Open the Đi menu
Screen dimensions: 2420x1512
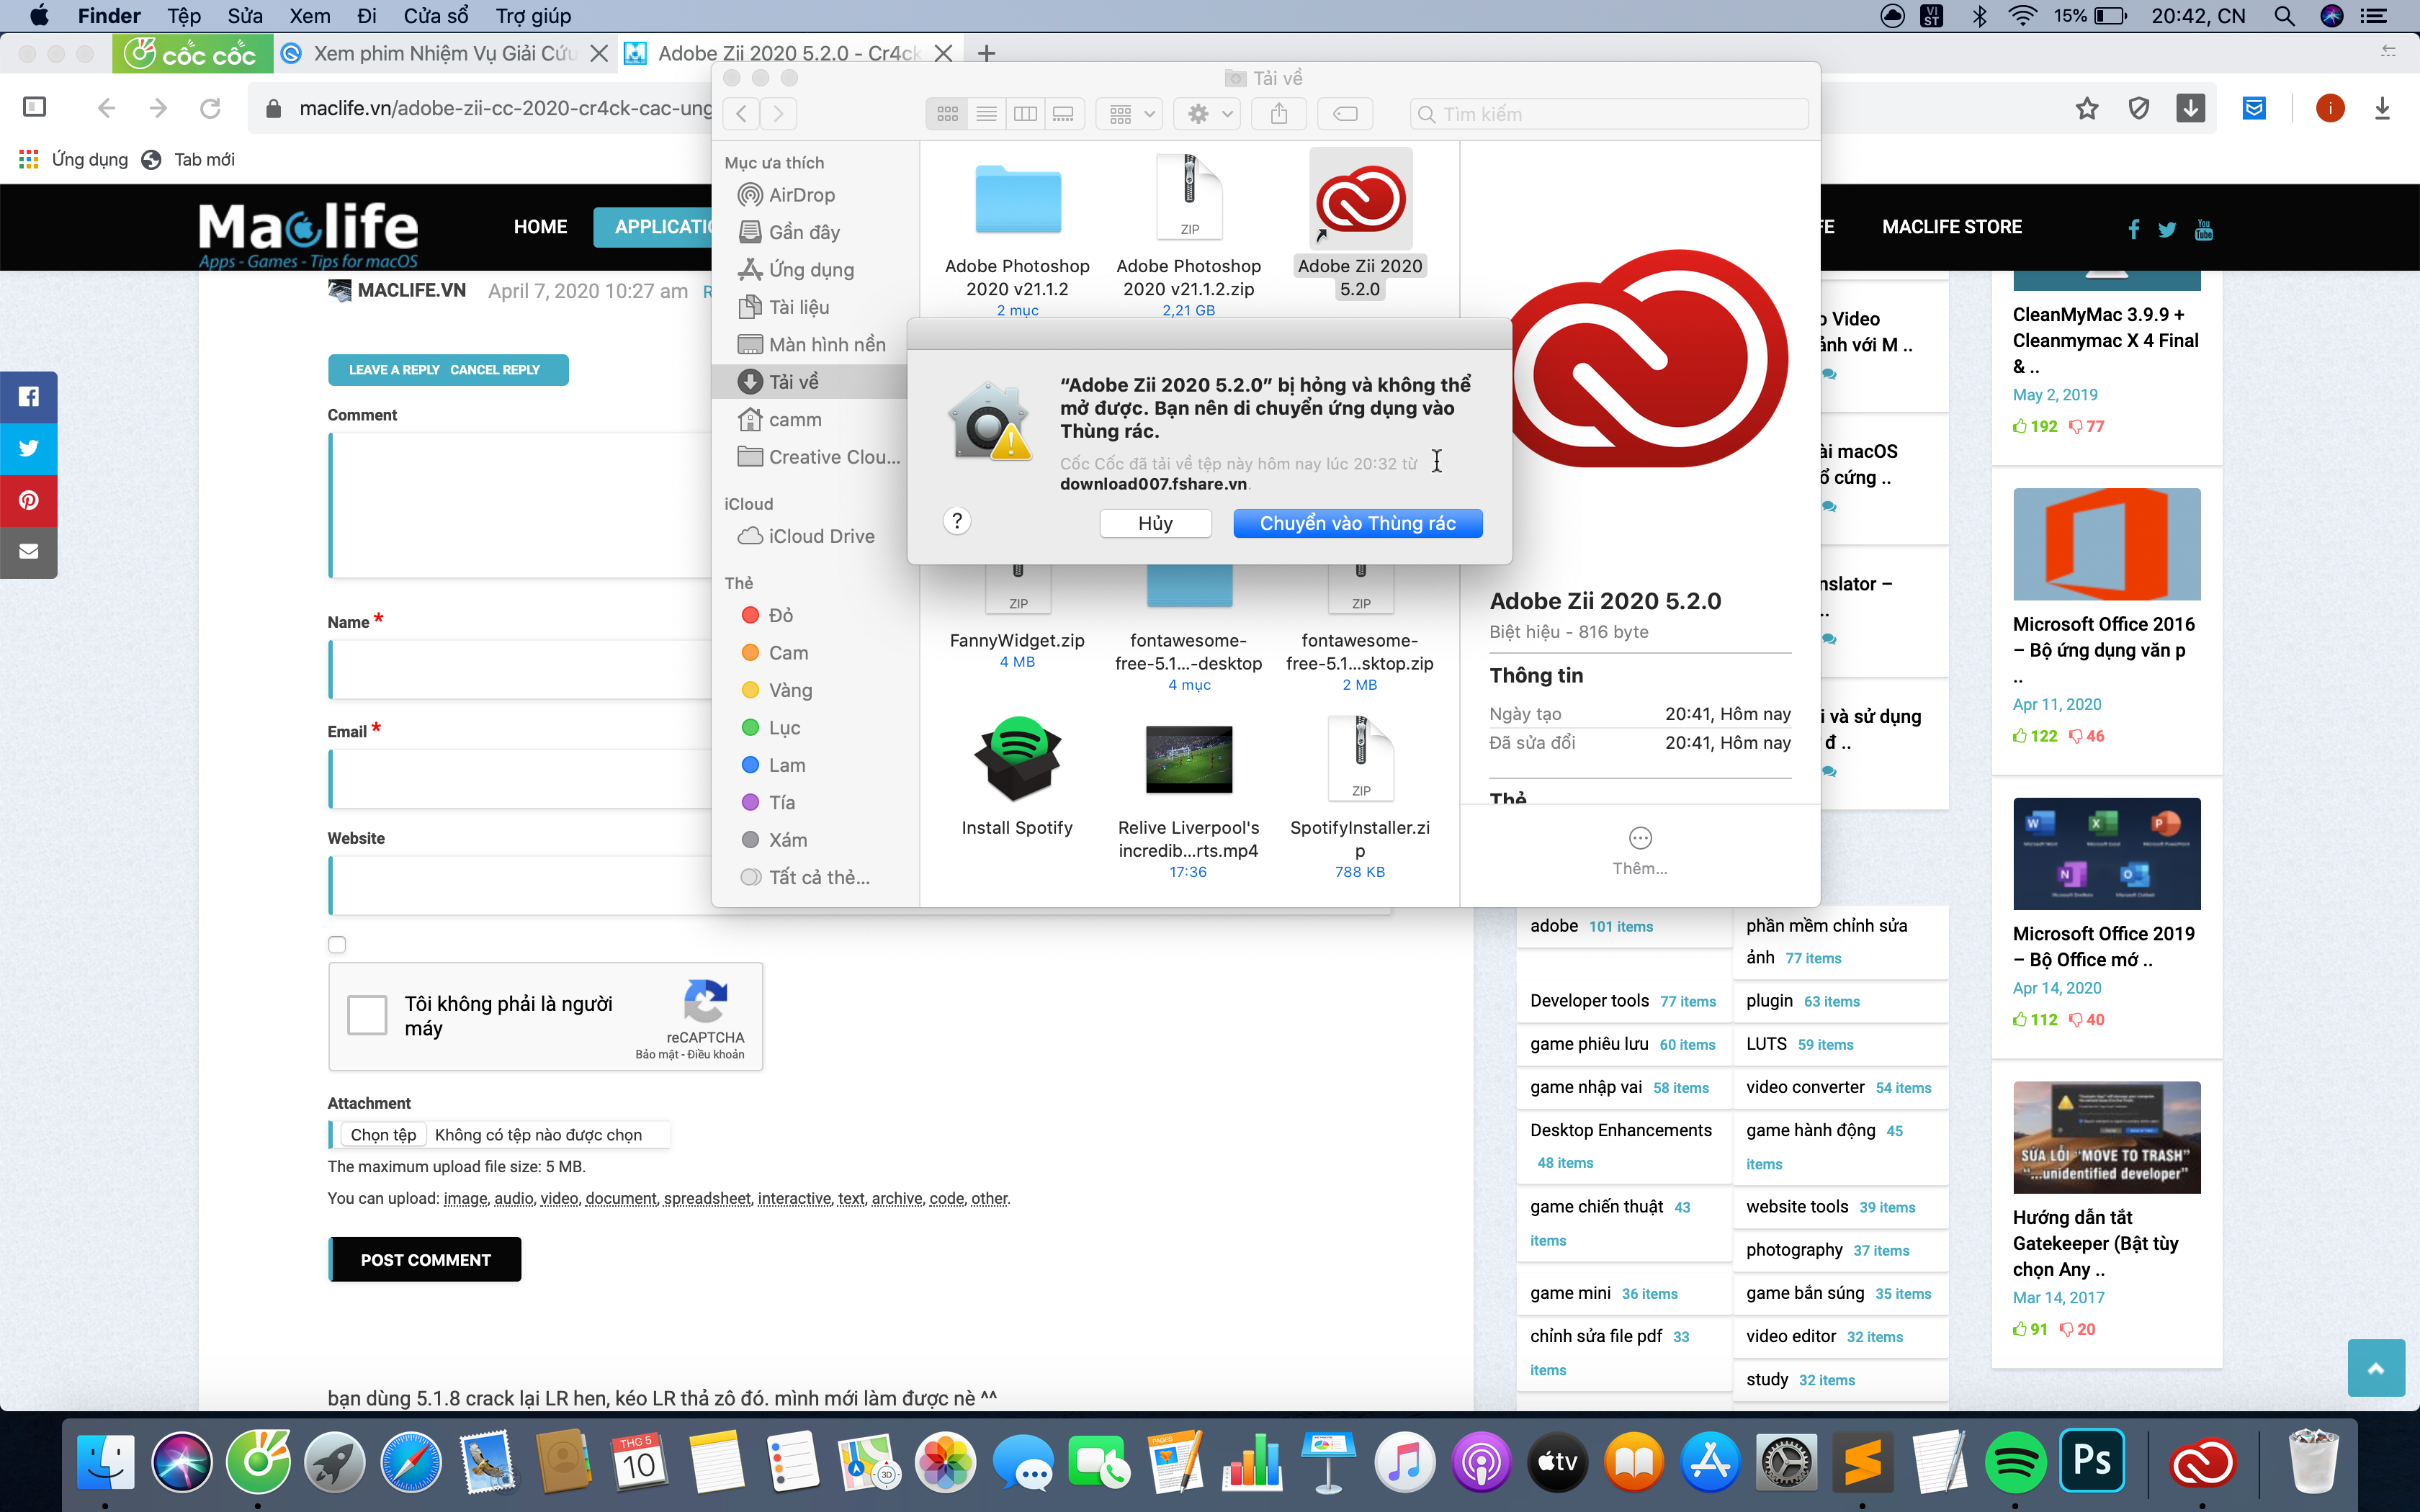[x=366, y=16]
